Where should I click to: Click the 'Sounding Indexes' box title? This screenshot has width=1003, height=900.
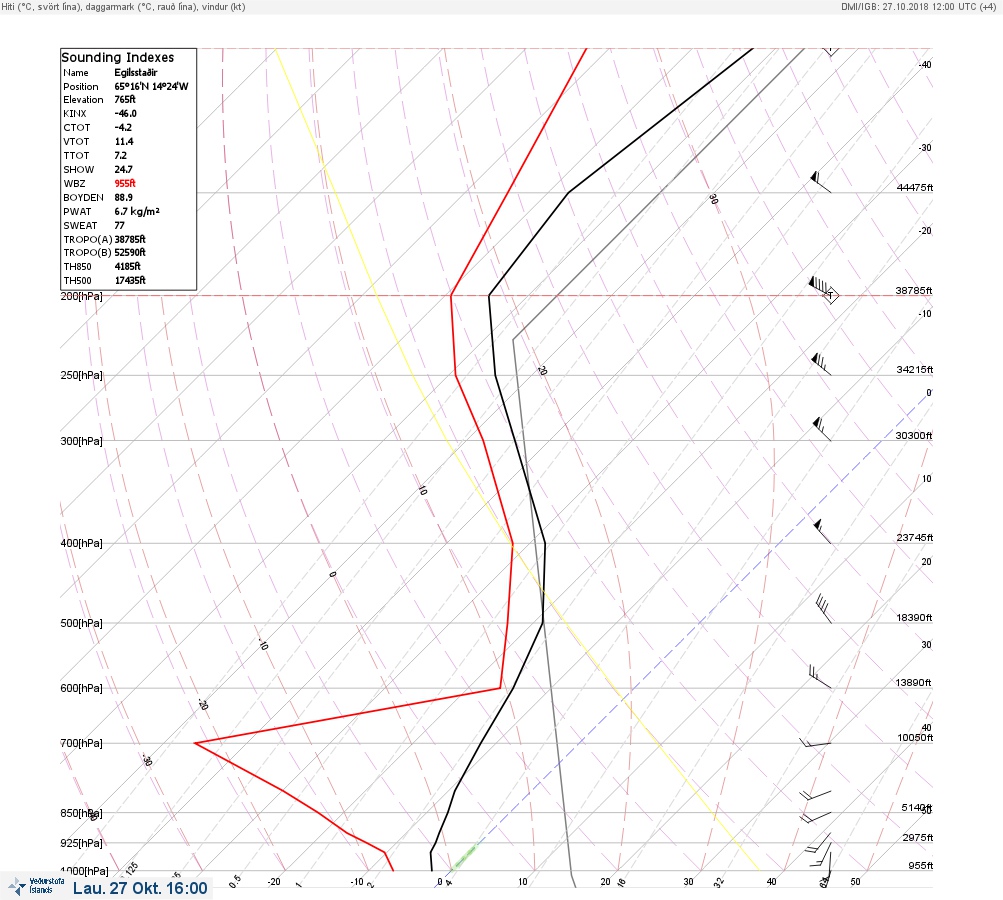click(x=118, y=57)
